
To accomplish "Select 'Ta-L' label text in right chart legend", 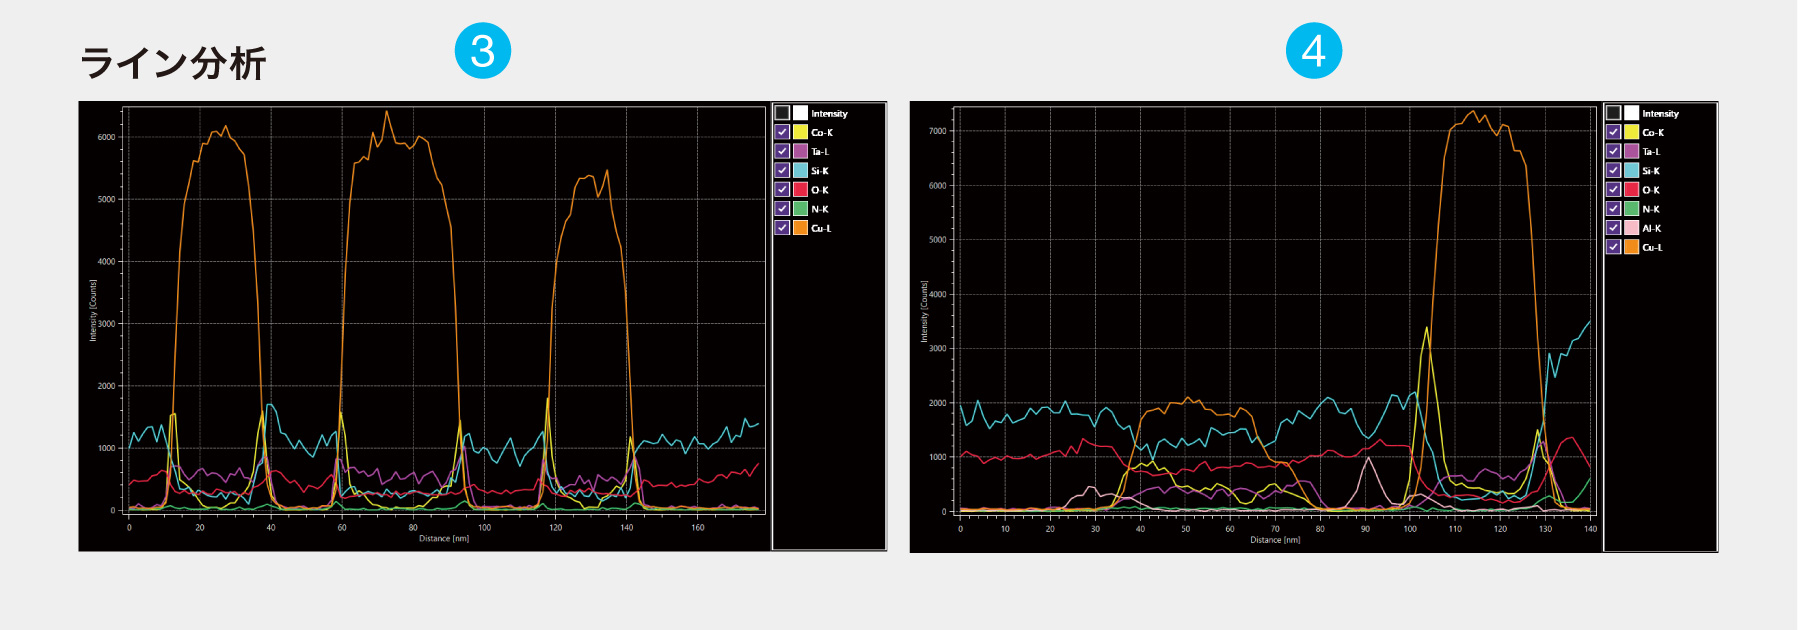I will click(x=1651, y=152).
